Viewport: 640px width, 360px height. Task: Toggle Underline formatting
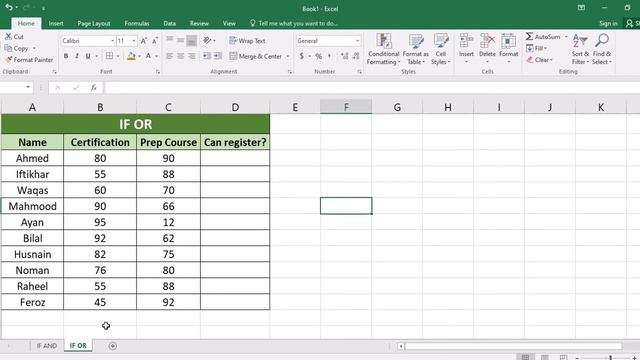(x=88, y=56)
